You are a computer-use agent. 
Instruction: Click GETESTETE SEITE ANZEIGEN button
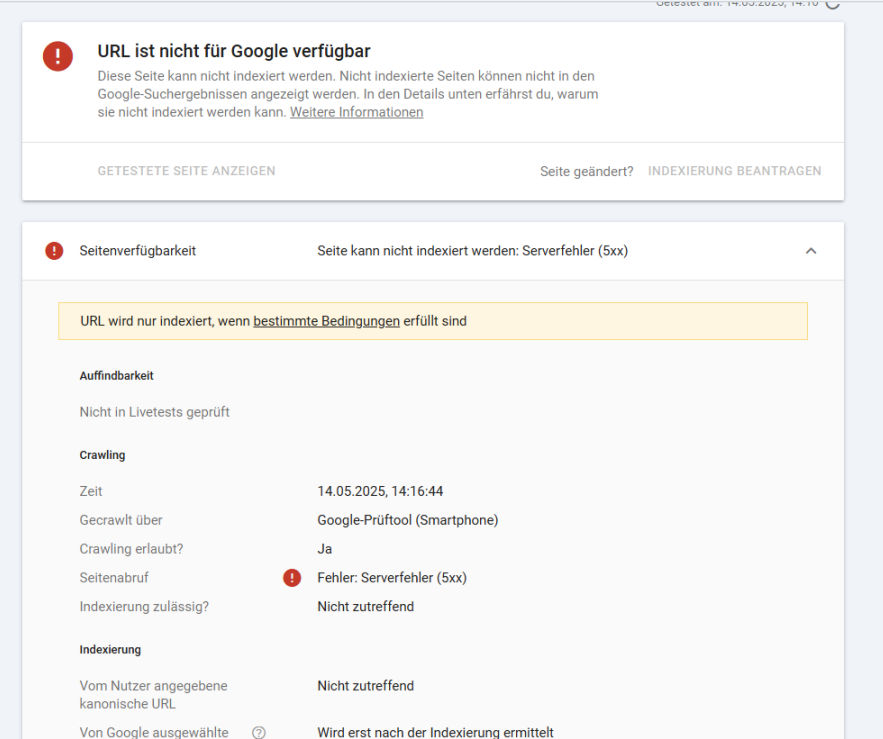tap(186, 171)
